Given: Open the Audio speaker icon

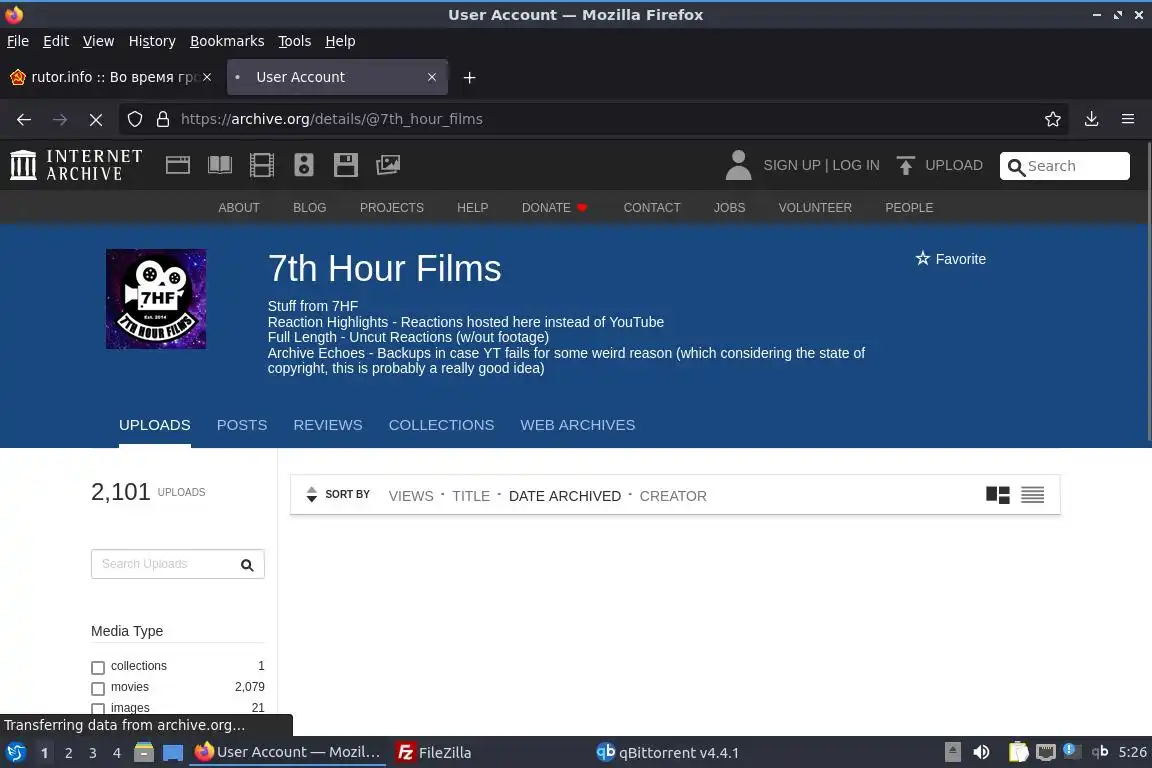Looking at the screenshot, I should tap(303, 165).
